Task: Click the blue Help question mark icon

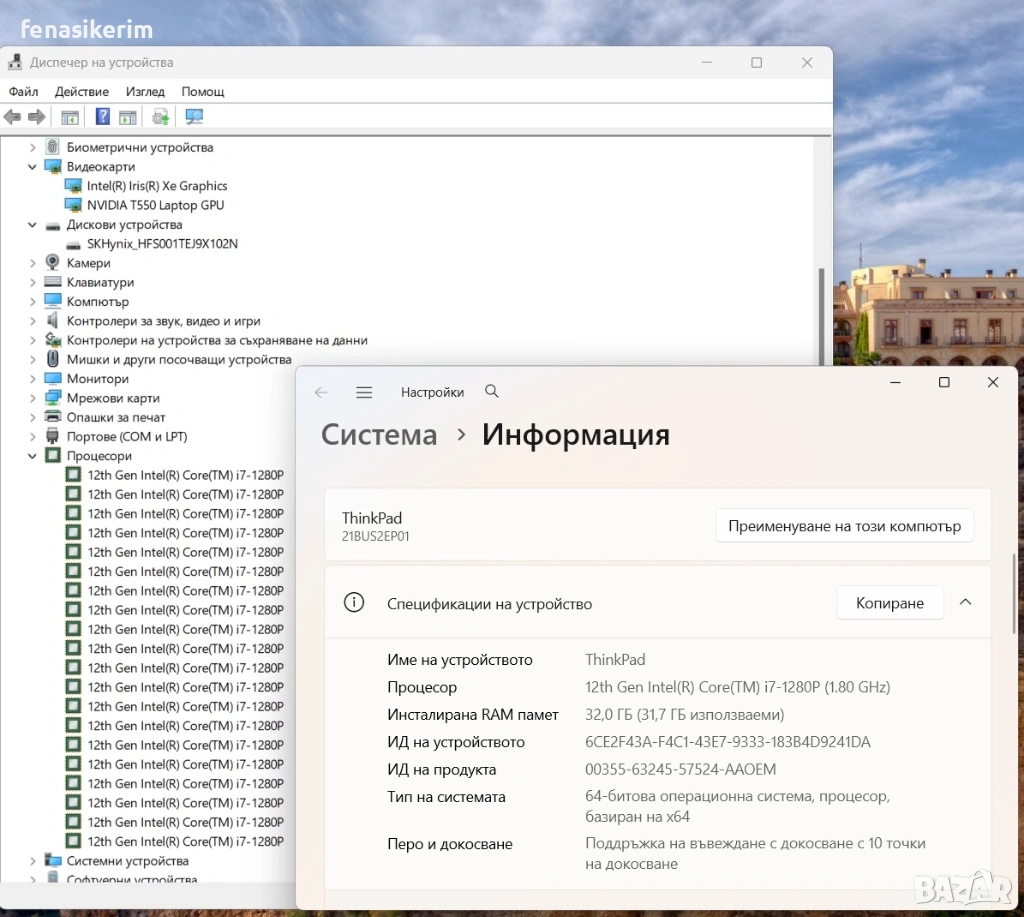Action: coord(102,117)
